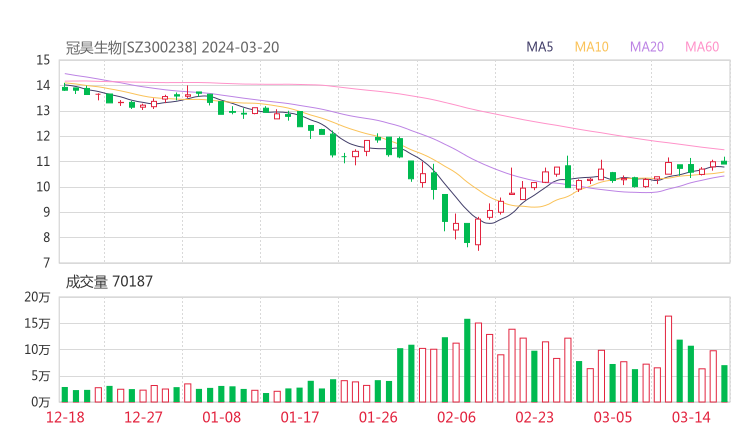The image size is (740, 440).
Task: Click the tallest red volume bar near 03-14
Action: 668,359
